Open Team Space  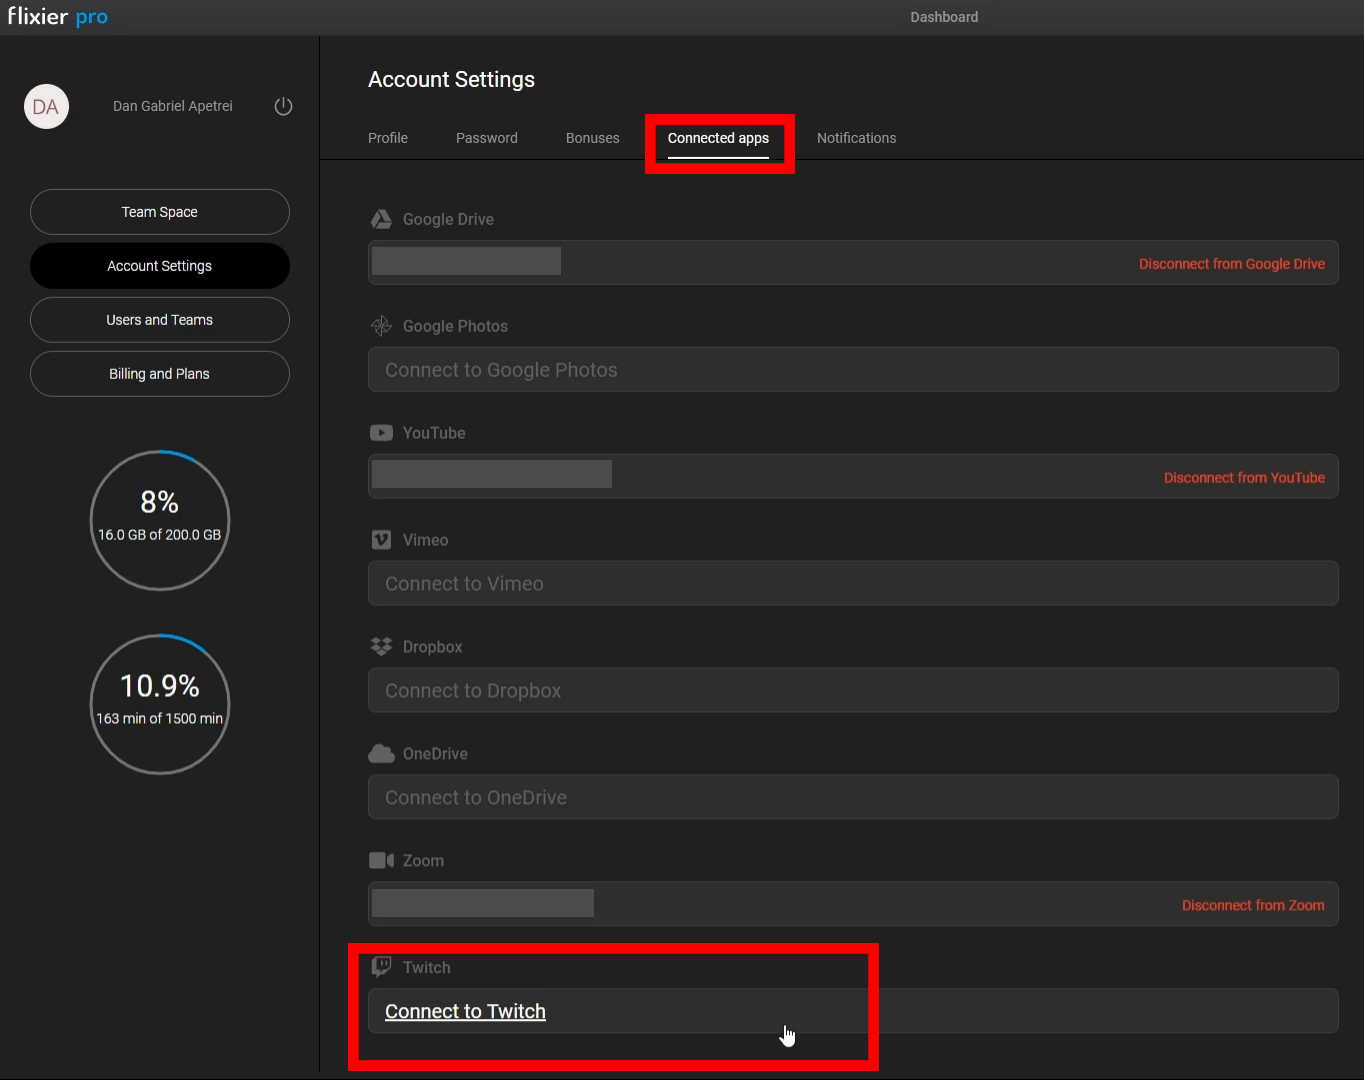[x=160, y=212]
